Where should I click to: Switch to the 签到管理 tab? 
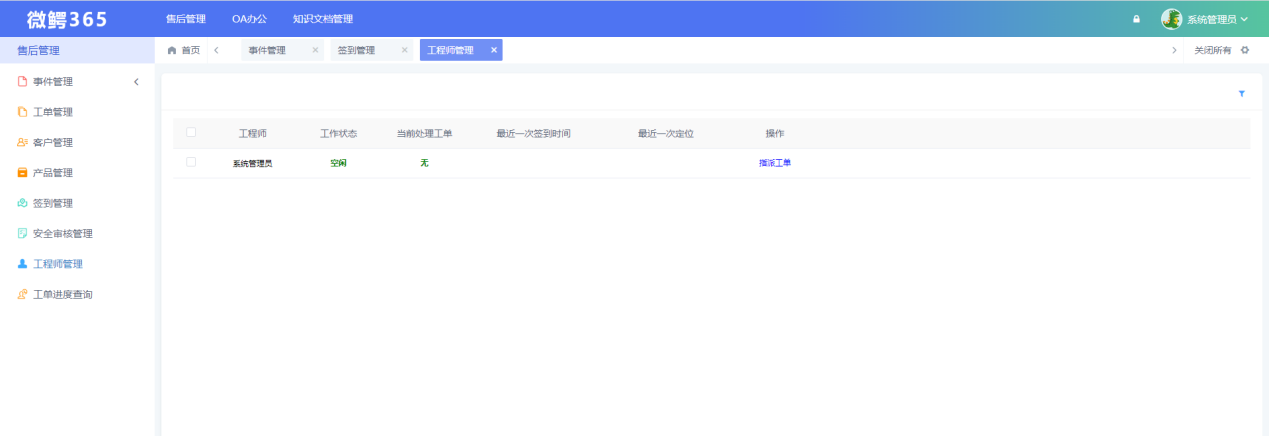[356, 50]
